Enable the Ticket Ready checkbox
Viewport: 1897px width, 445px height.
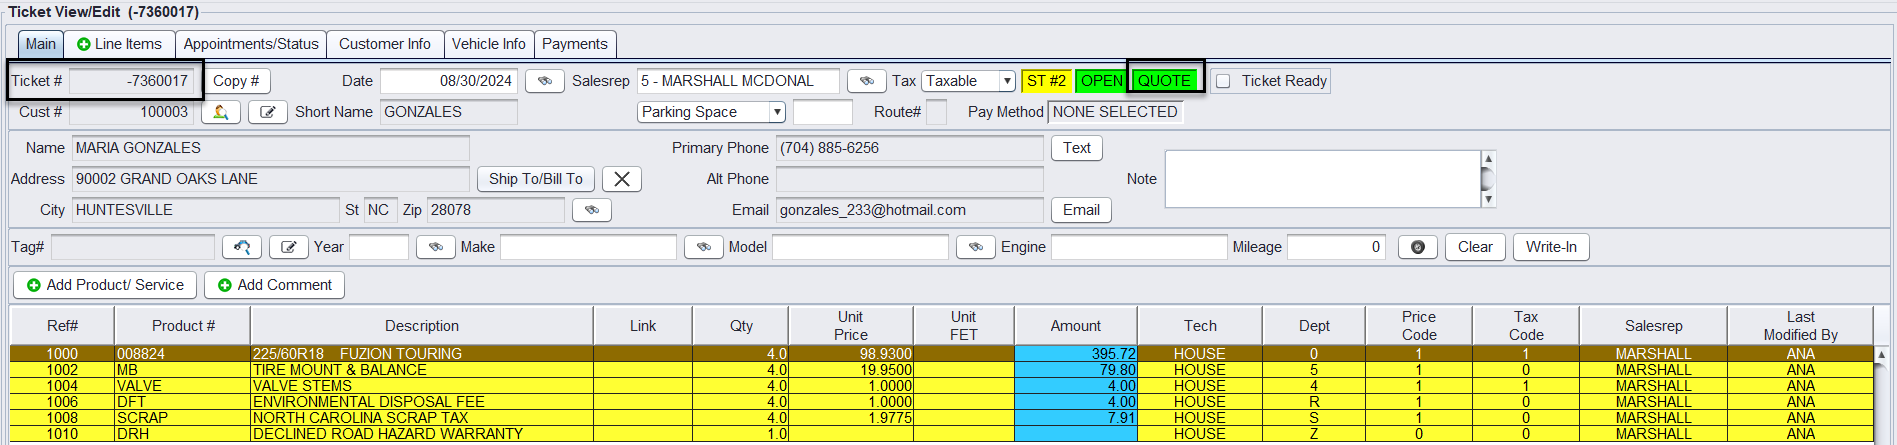(1223, 81)
